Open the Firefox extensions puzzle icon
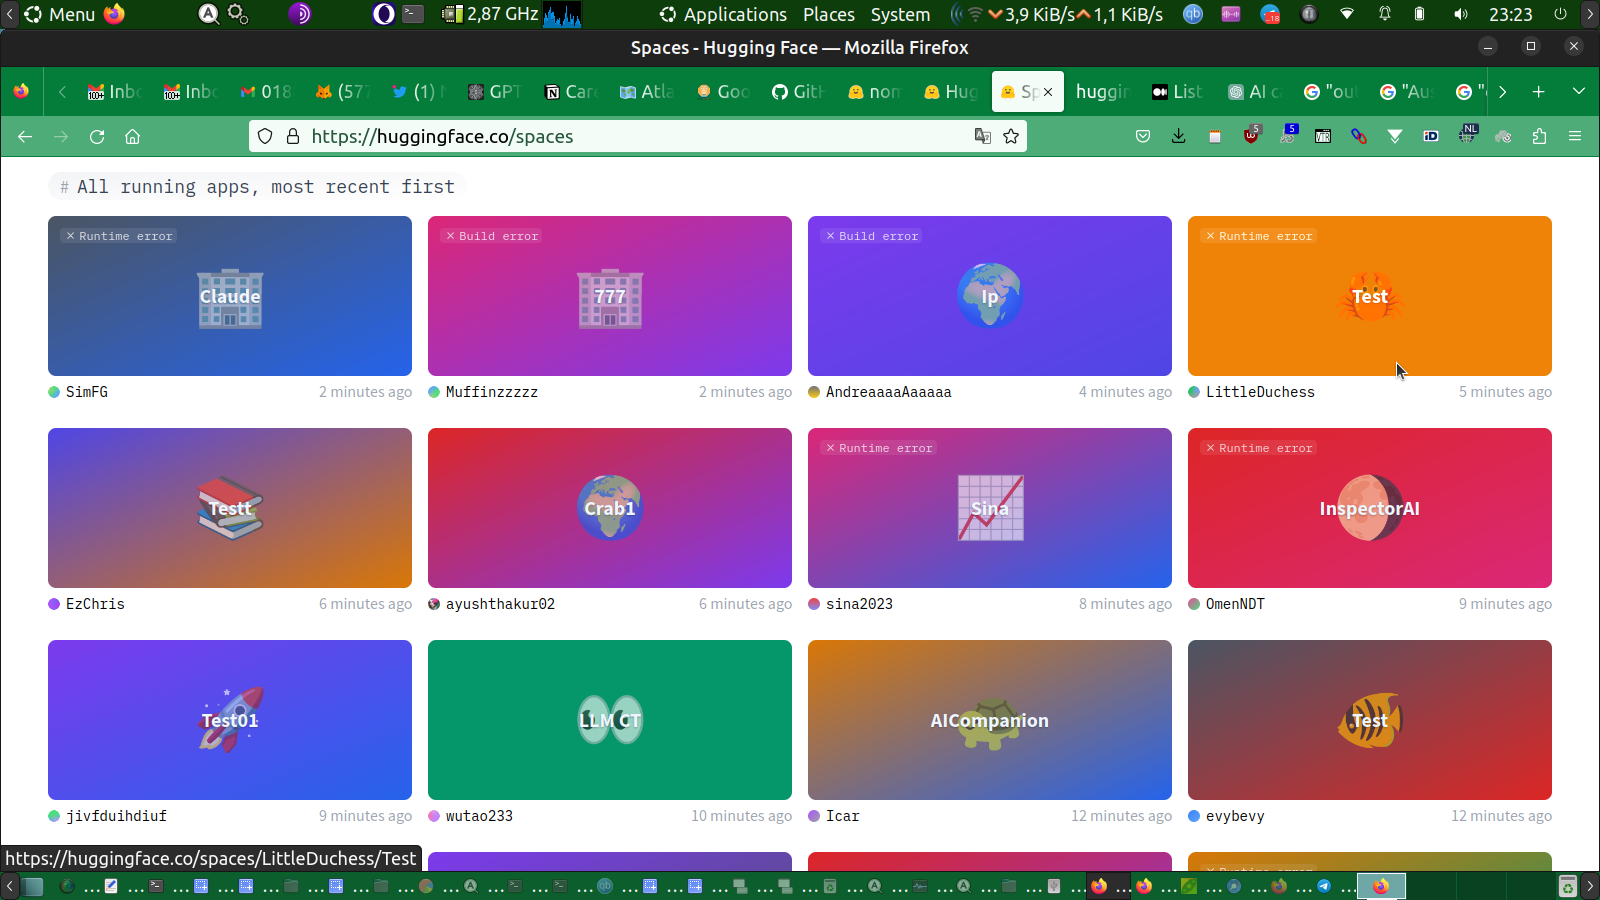The height and width of the screenshot is (900, 1600). point(1539,136)
